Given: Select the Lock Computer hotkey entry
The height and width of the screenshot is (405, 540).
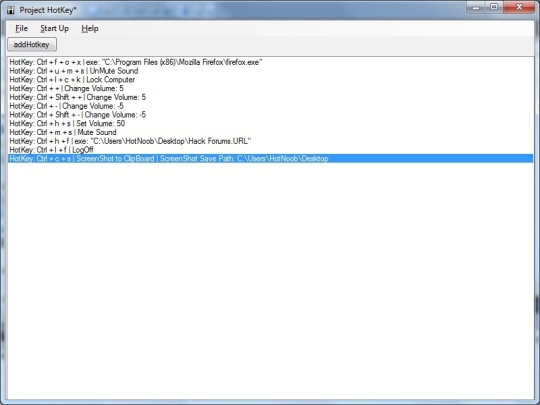Looking at the screenshot, I should click(270, 80).
